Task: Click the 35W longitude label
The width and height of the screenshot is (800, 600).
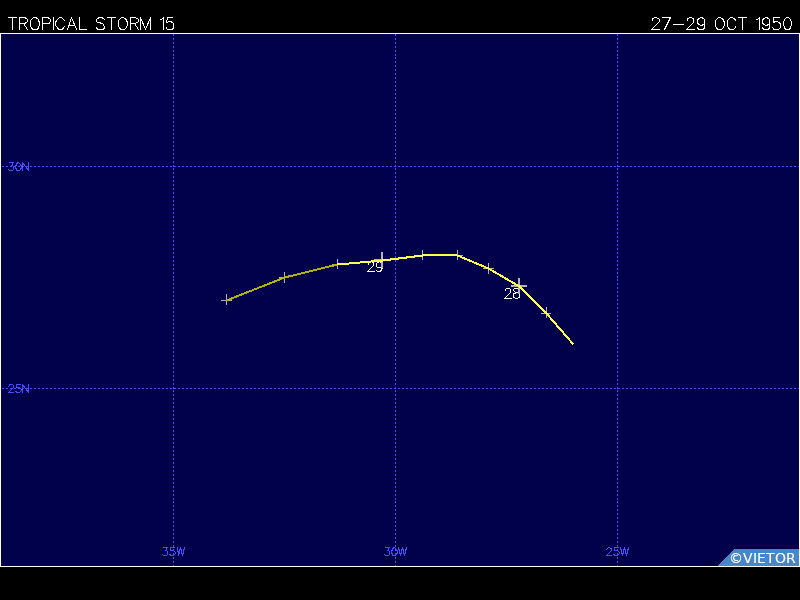Action: coord(173,552)
